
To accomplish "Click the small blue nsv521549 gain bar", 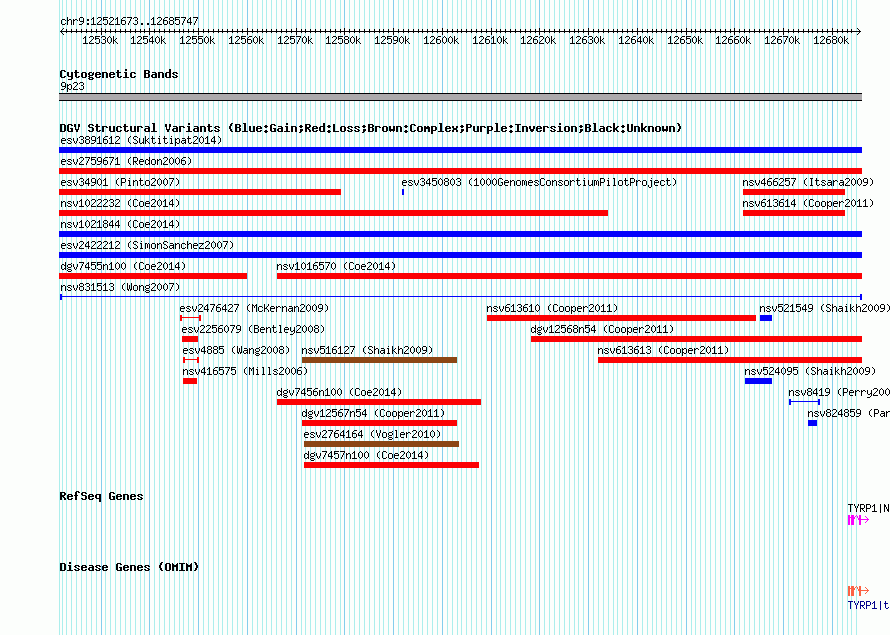I will (766, 318).
